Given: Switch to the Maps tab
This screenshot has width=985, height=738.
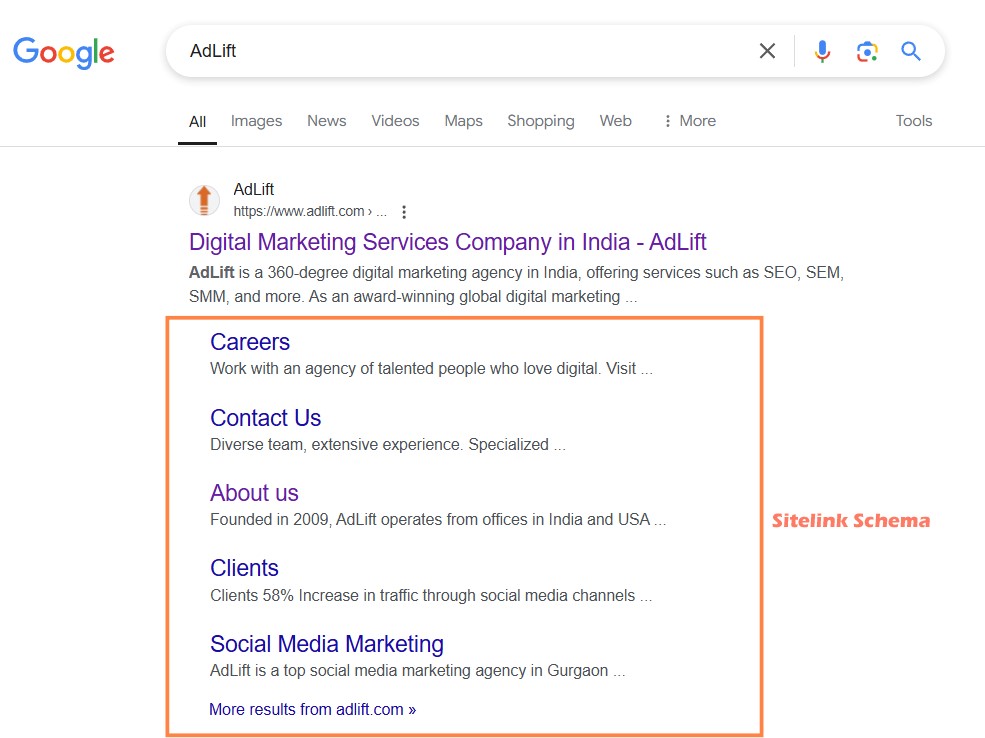Looking at the screenshot, I should click(464, 121).
